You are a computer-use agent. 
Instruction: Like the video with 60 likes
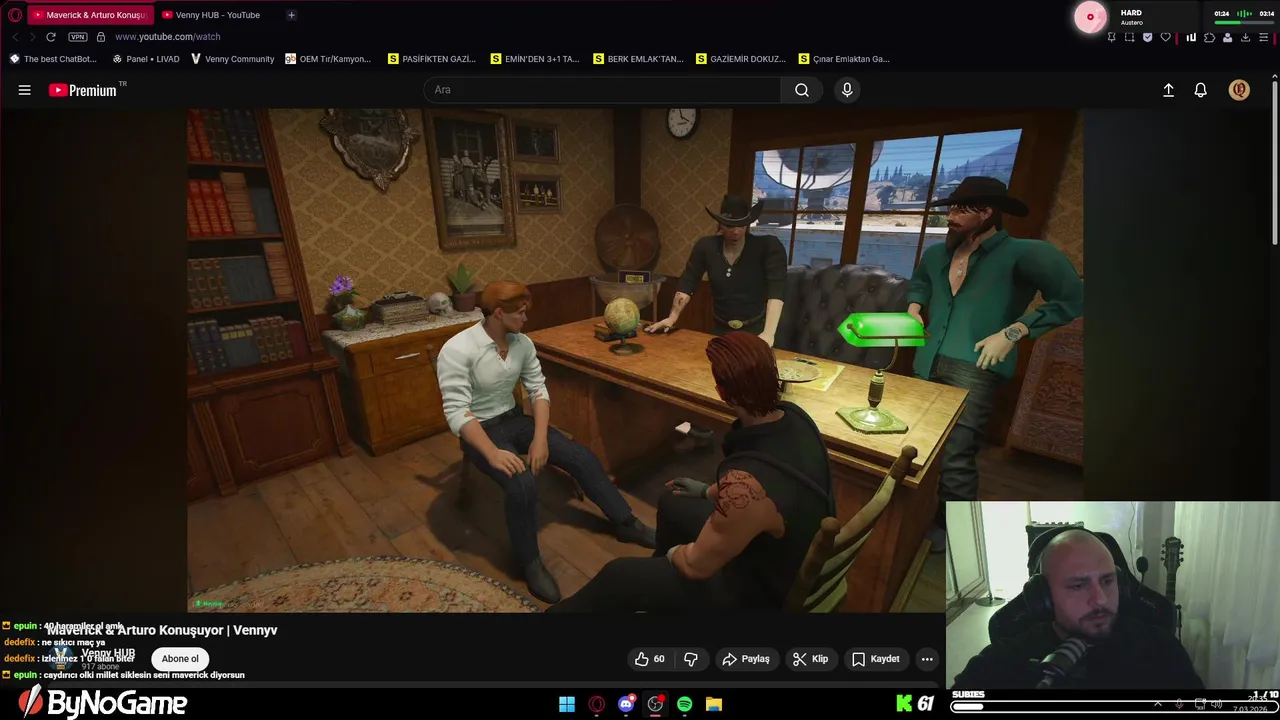pyautogui.click(x=650, y=659)
